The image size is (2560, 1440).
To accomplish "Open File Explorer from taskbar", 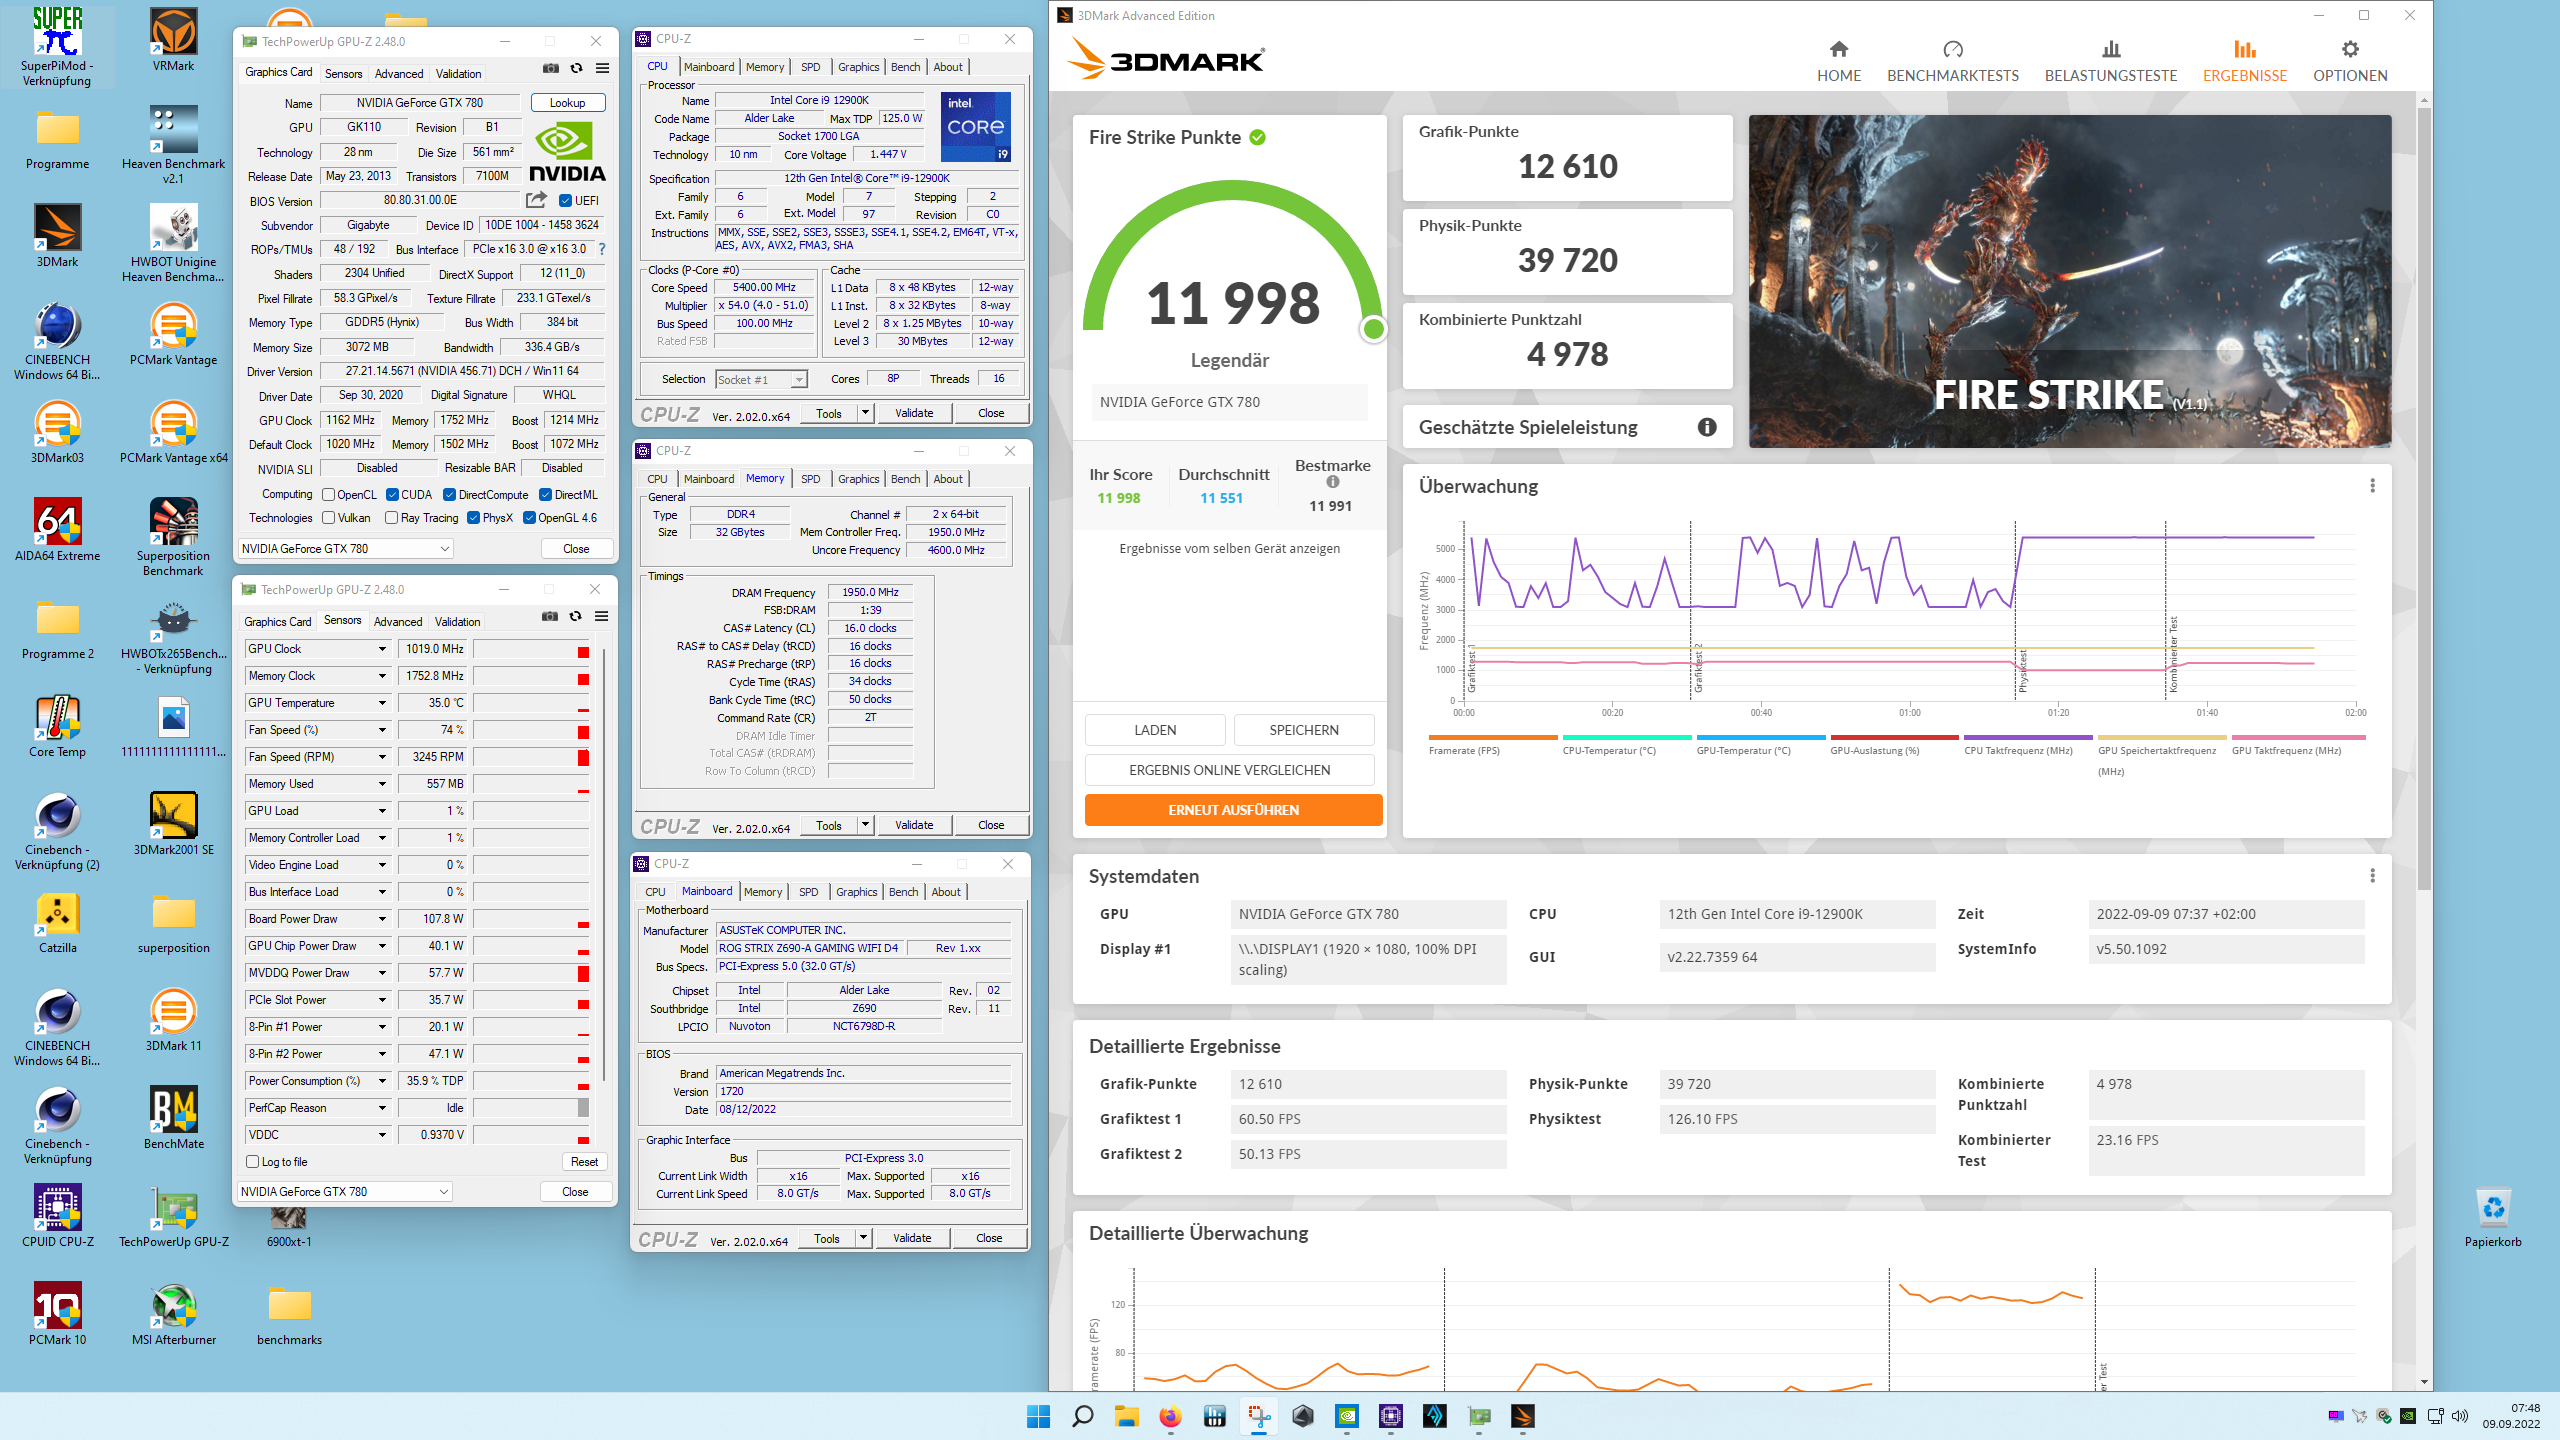I will coord(1127,1416).
